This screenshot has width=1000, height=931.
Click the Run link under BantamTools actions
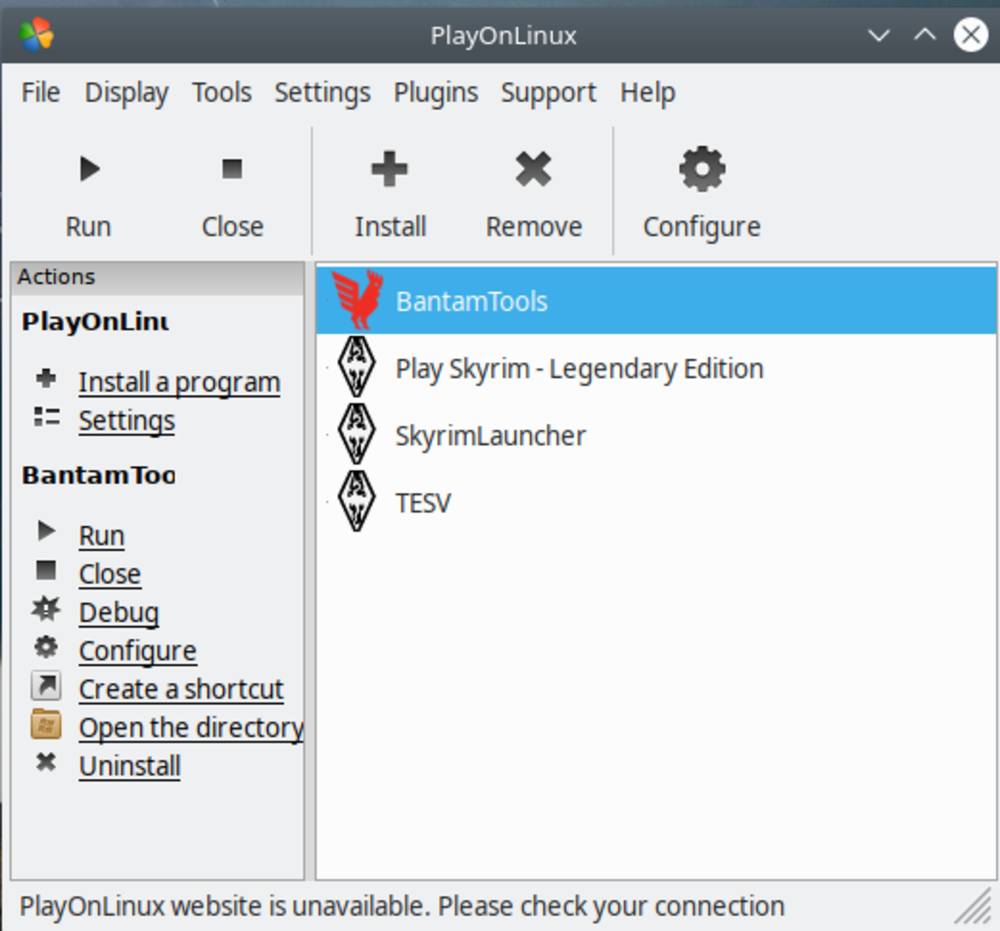101,536
